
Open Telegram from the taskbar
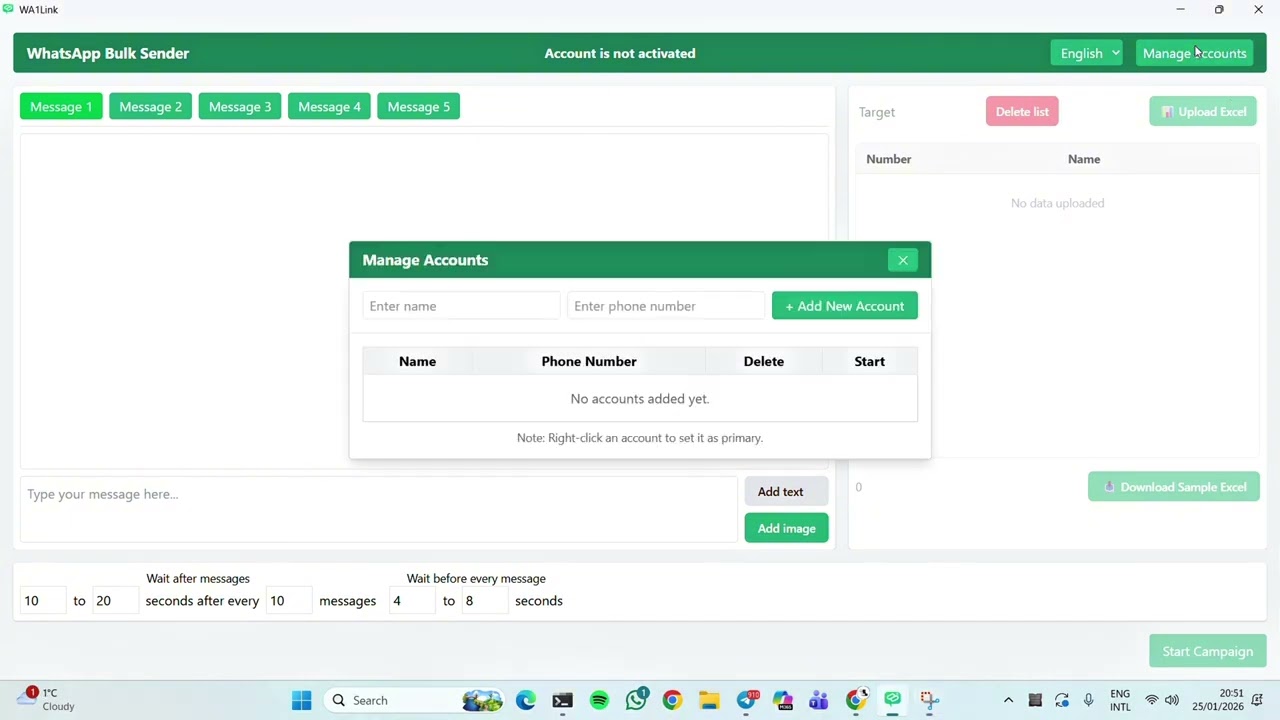click(746, 700)
